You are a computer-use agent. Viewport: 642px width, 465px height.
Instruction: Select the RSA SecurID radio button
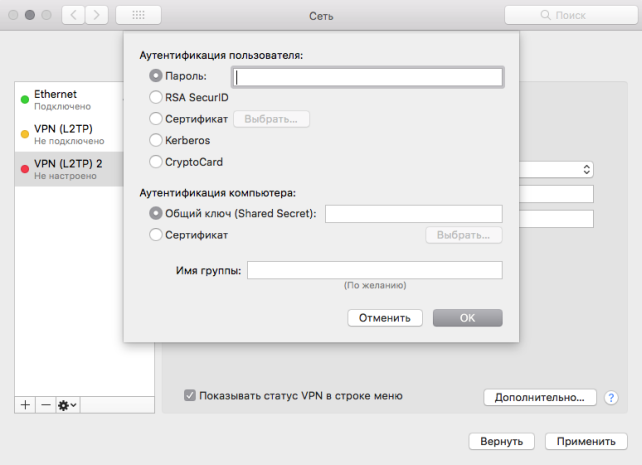click(155, 97)
